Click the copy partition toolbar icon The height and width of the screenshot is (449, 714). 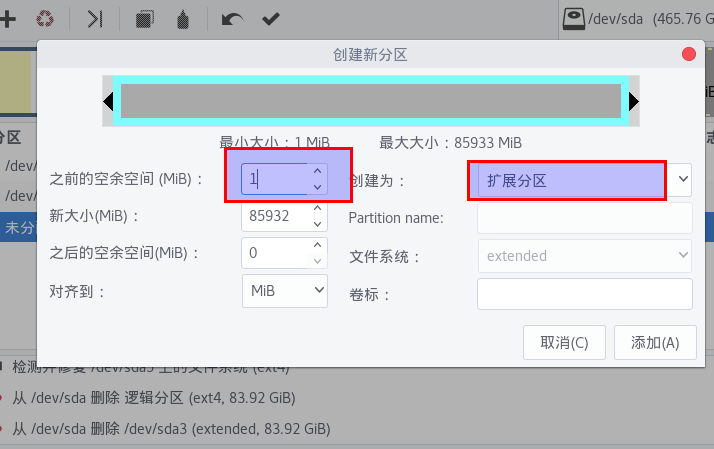click(x=145, y=19)
